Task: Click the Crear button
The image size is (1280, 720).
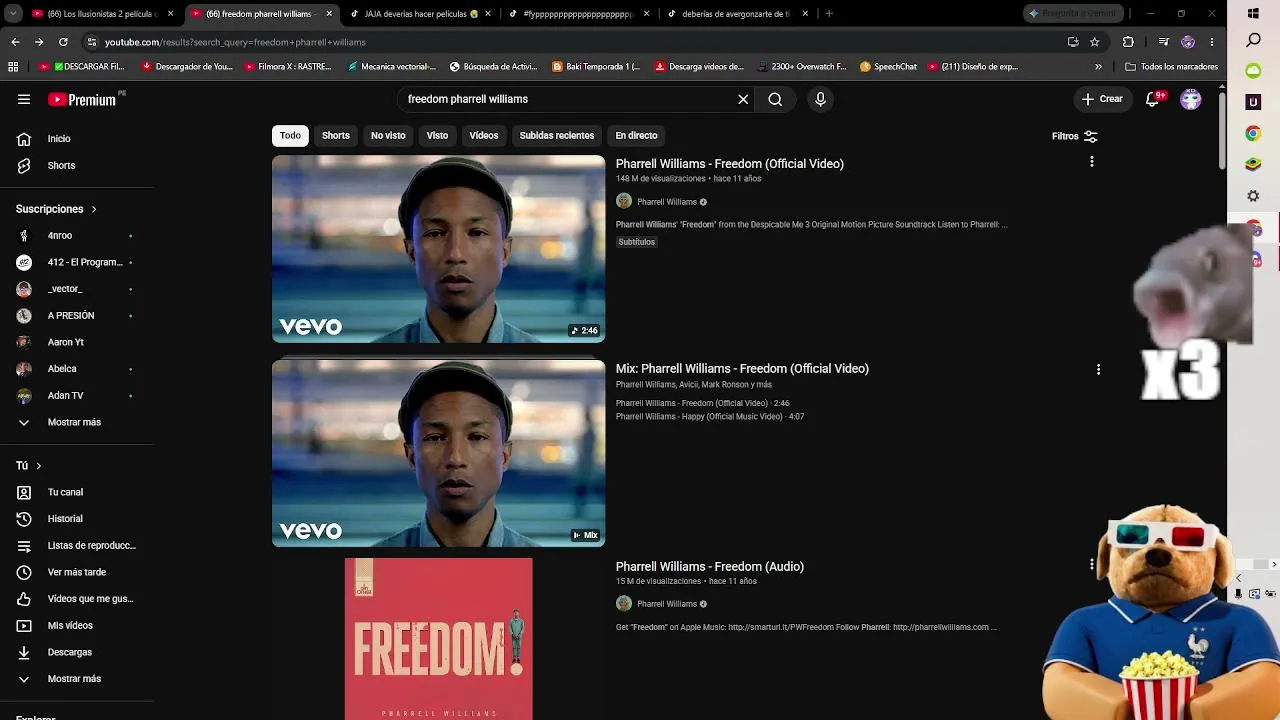Action: 1102,99
